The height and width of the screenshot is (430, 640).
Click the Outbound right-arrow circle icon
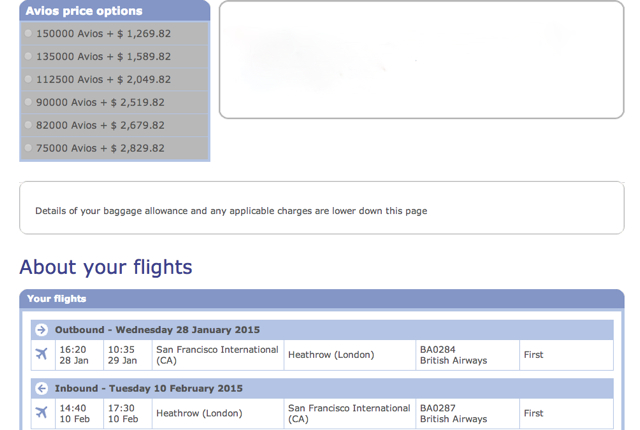41,330
